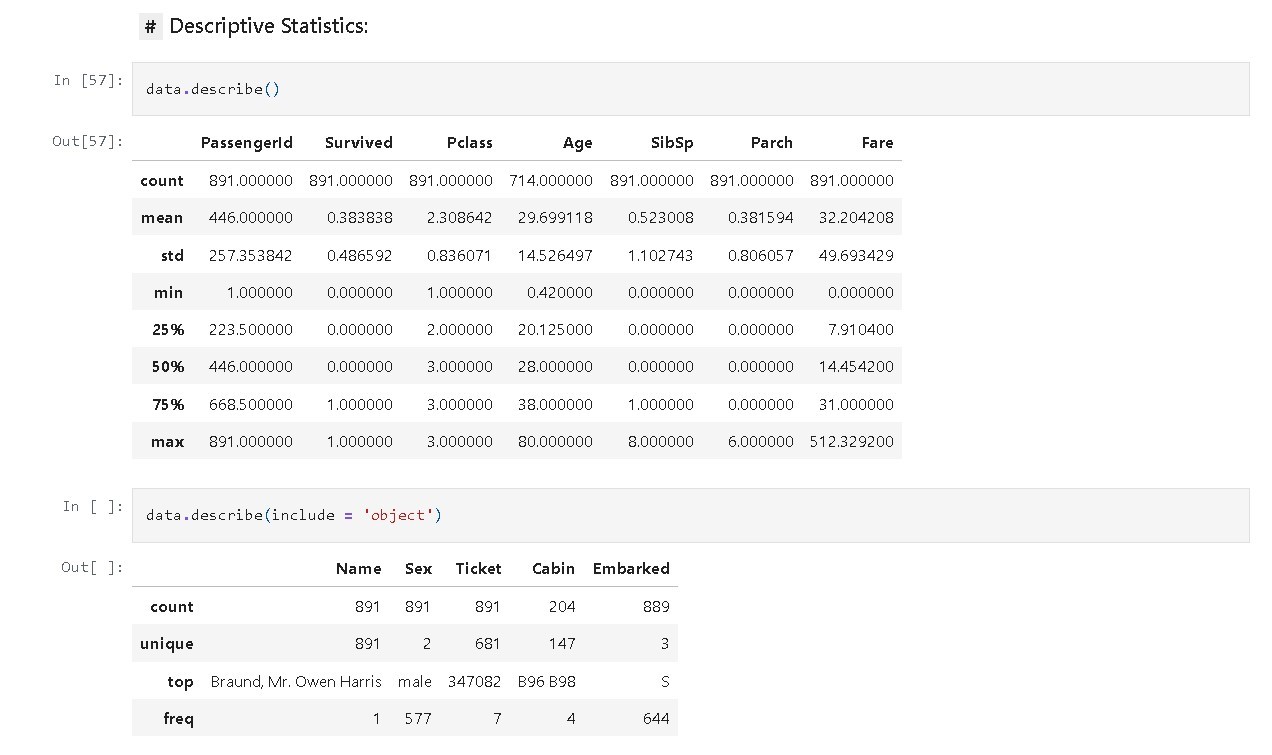Click the unique row label
This screenshot has width=1272, height=755.
[167, 644]
